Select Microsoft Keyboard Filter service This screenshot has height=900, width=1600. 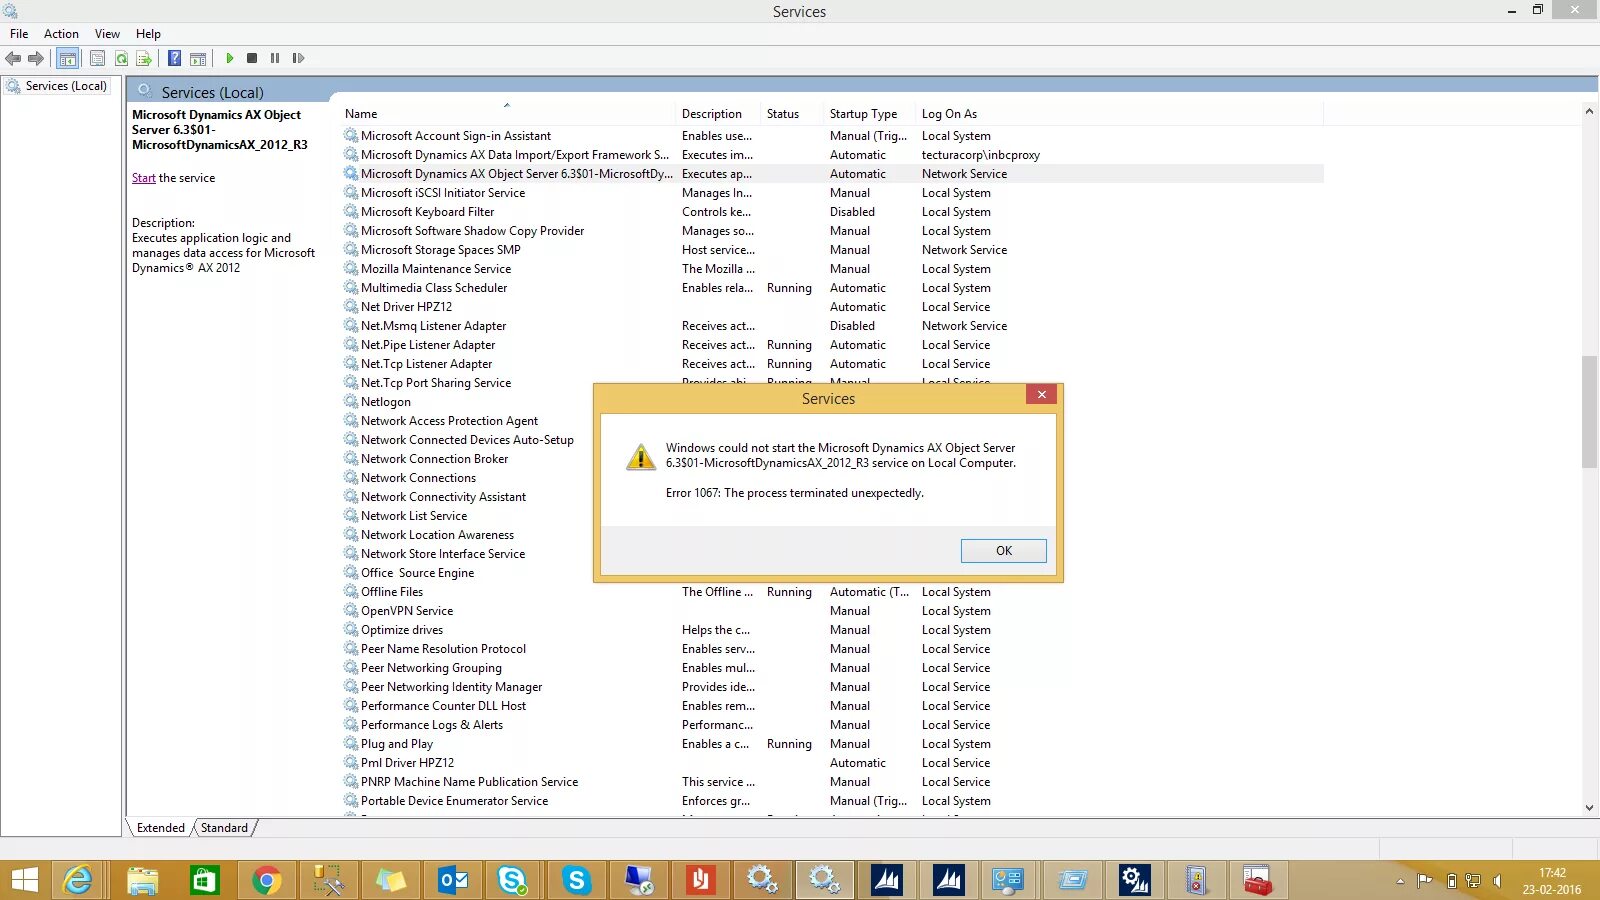[x=428, y=212]
